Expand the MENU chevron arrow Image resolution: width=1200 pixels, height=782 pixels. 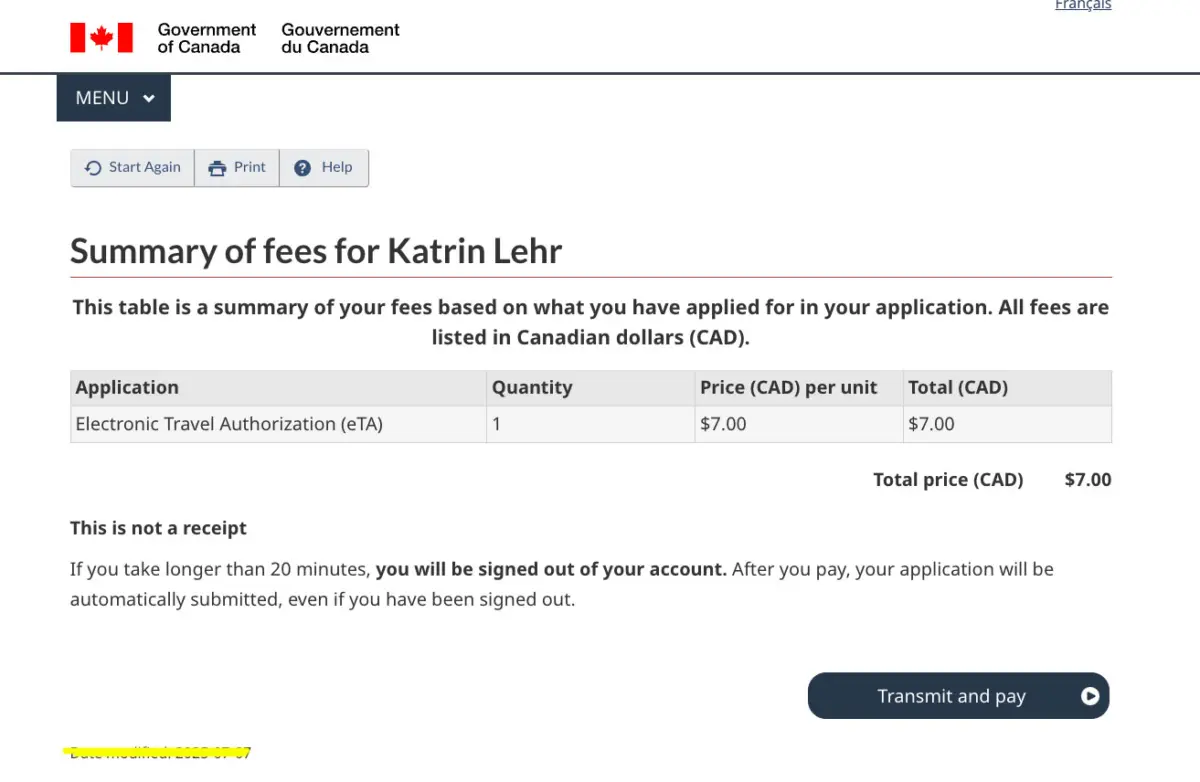(149, 98)
